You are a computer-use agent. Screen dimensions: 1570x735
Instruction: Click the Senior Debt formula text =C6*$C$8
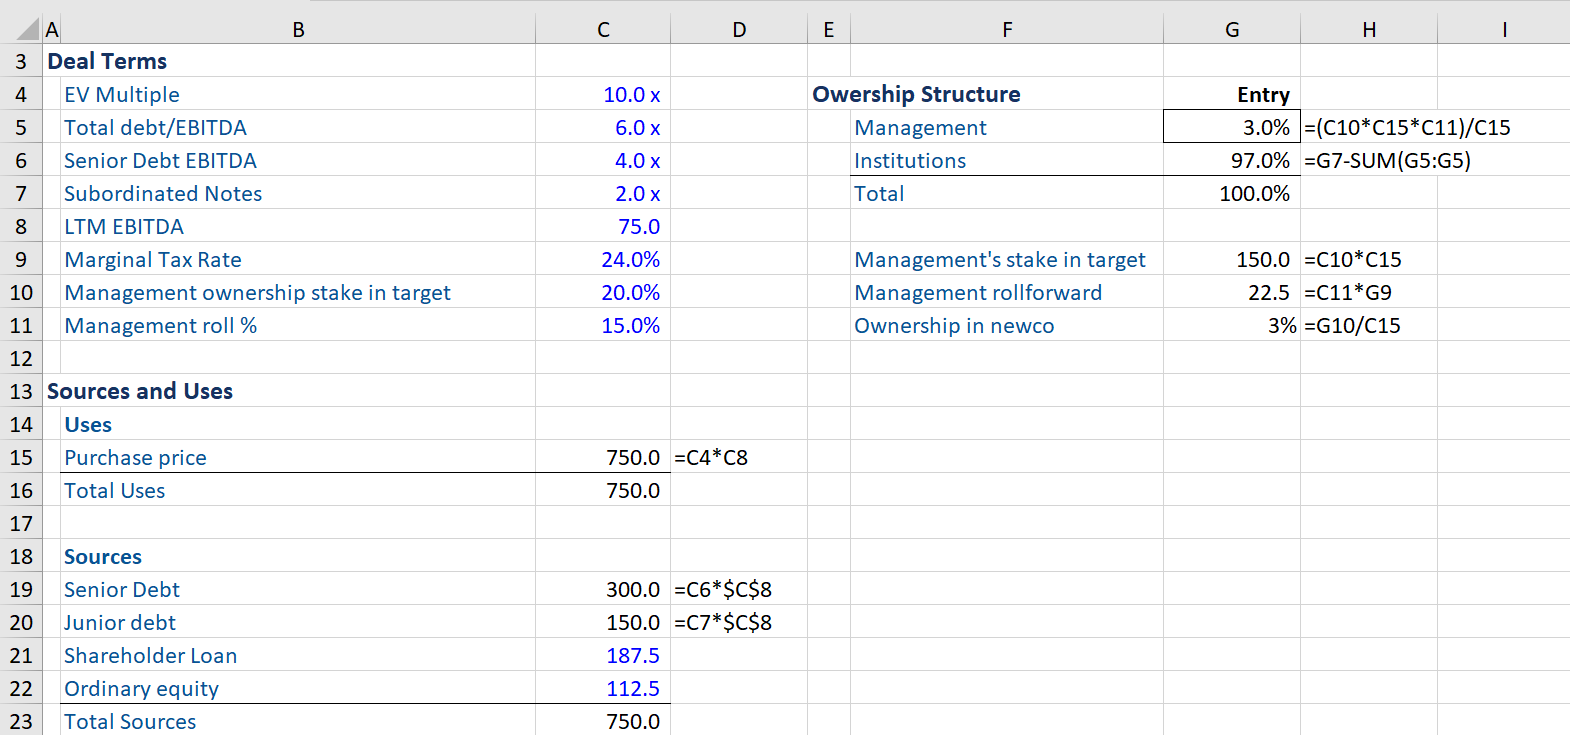[723, 590]
